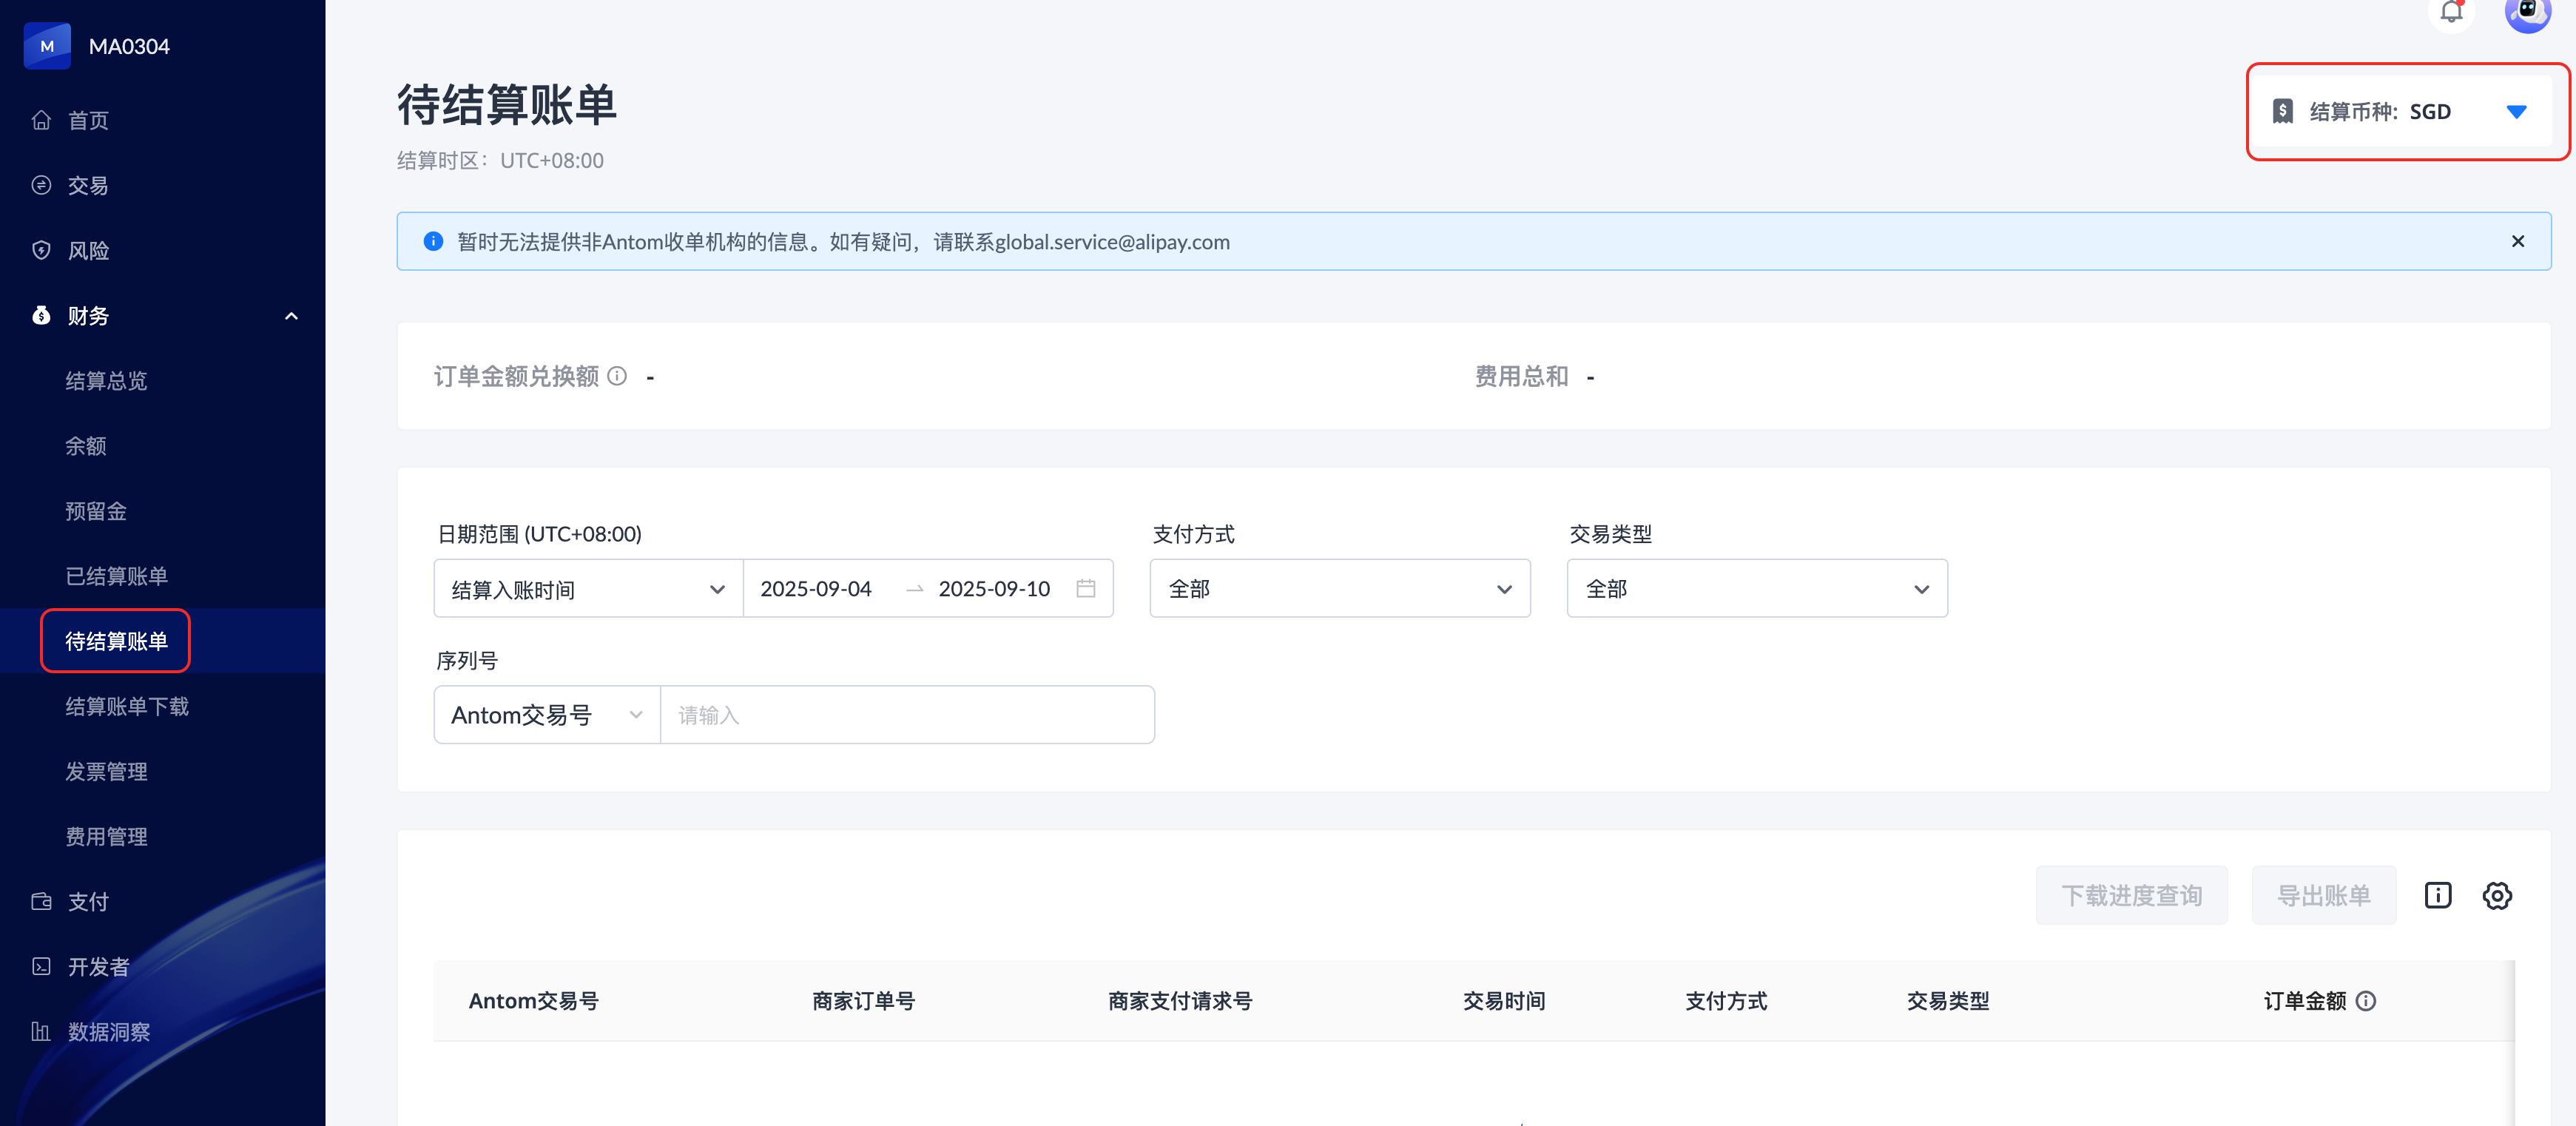This screenshot has height=1126, width=2576.
Task: Click info icon next to 订单金额兑换额
Action: click(617, 376)
